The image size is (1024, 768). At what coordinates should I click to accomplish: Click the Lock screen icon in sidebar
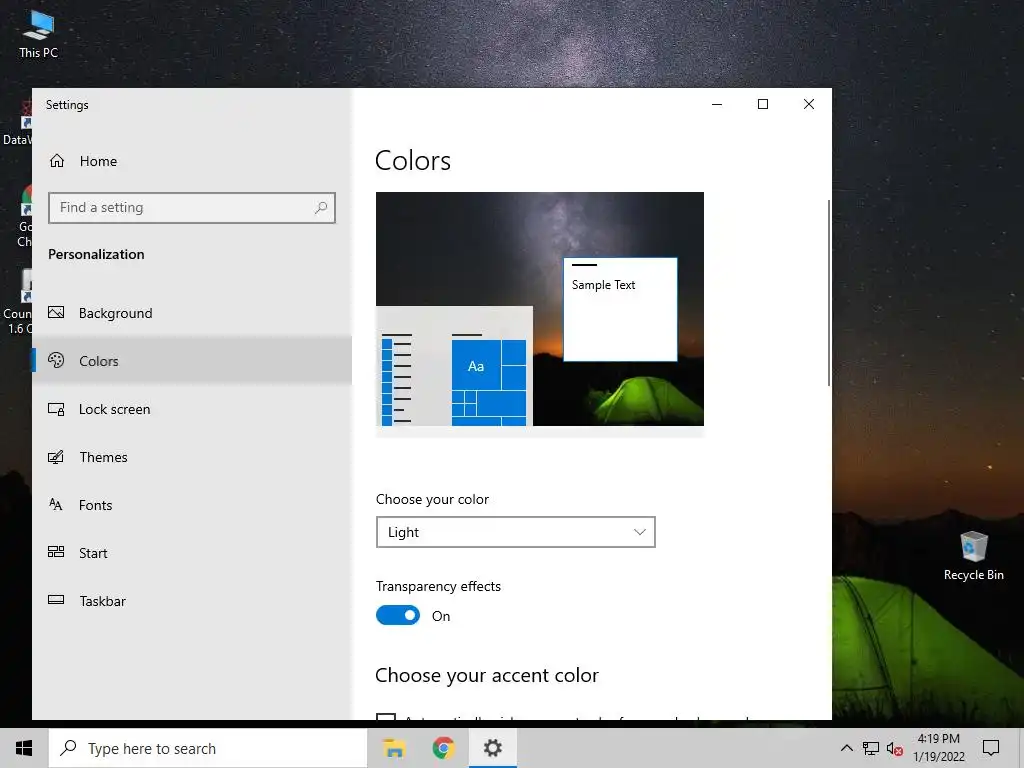coord(56,409)
